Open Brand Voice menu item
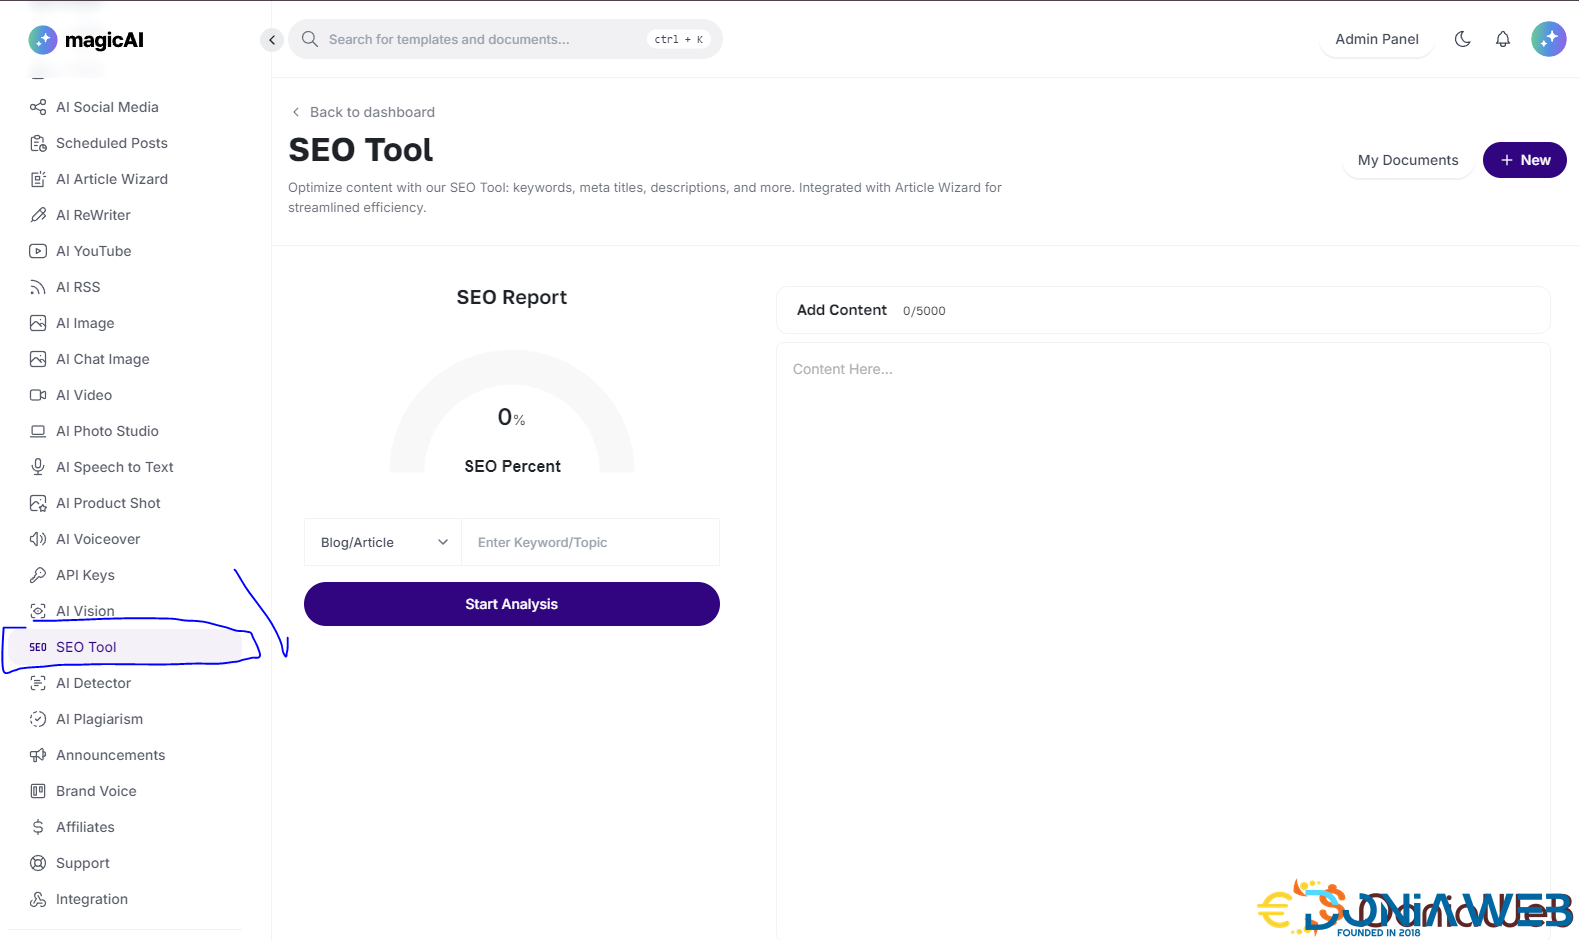 pyautogui.click(x=96, y=791)
